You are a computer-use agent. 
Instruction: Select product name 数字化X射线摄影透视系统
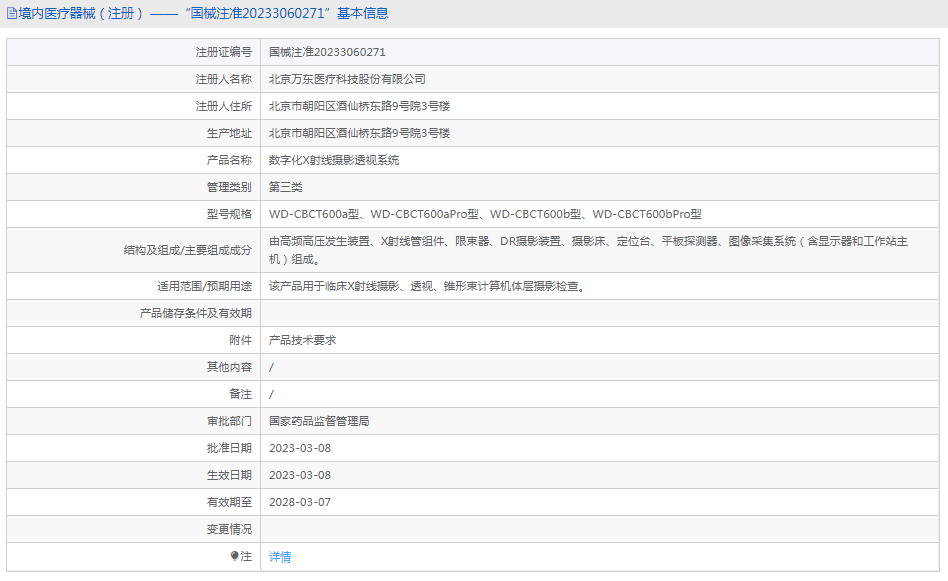(334, 160)
